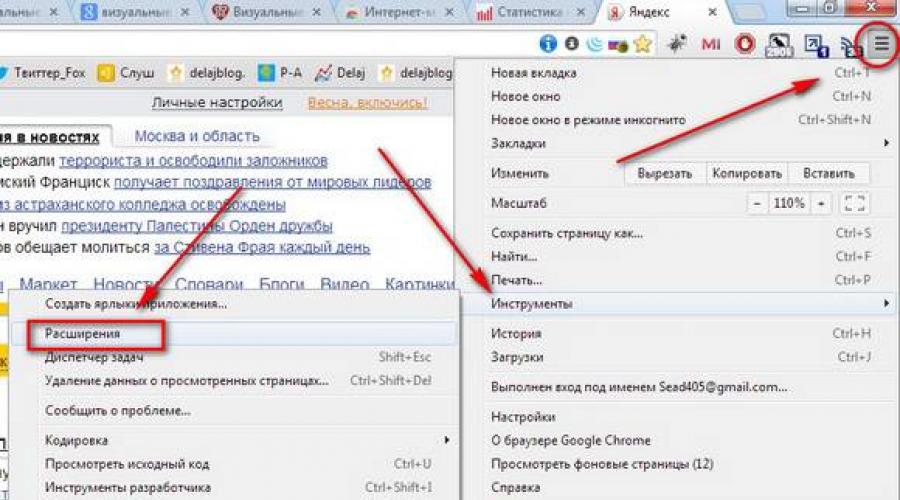Click the red stop-hand adblock icon
This screenshot has width=900, height=500.
point(745,44)
